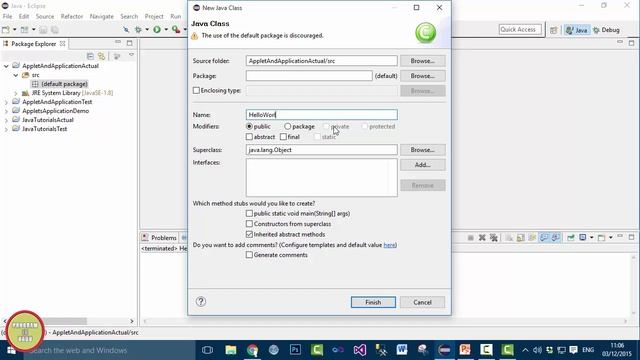Click the Superclass field java.lang.Object
The image size is (640, 360).
321,150
